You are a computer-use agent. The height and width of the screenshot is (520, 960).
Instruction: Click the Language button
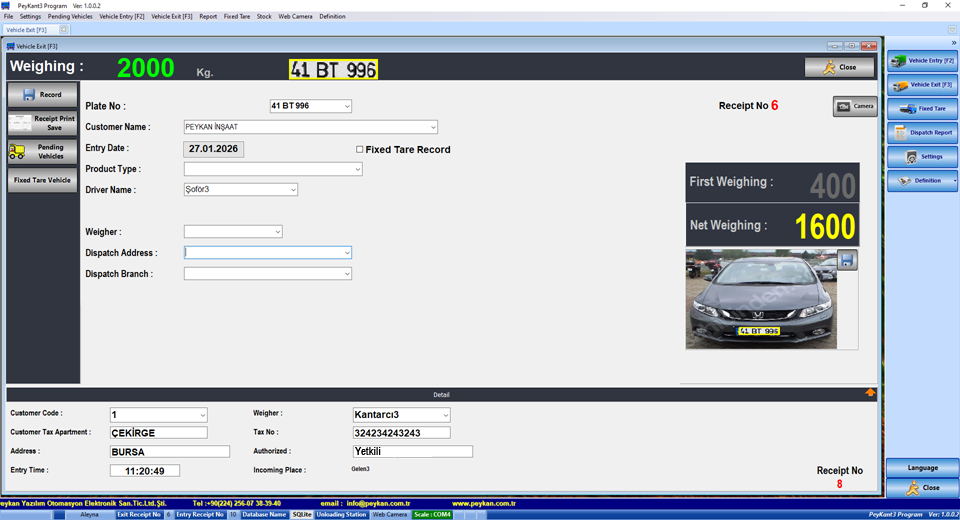[922, 468]
